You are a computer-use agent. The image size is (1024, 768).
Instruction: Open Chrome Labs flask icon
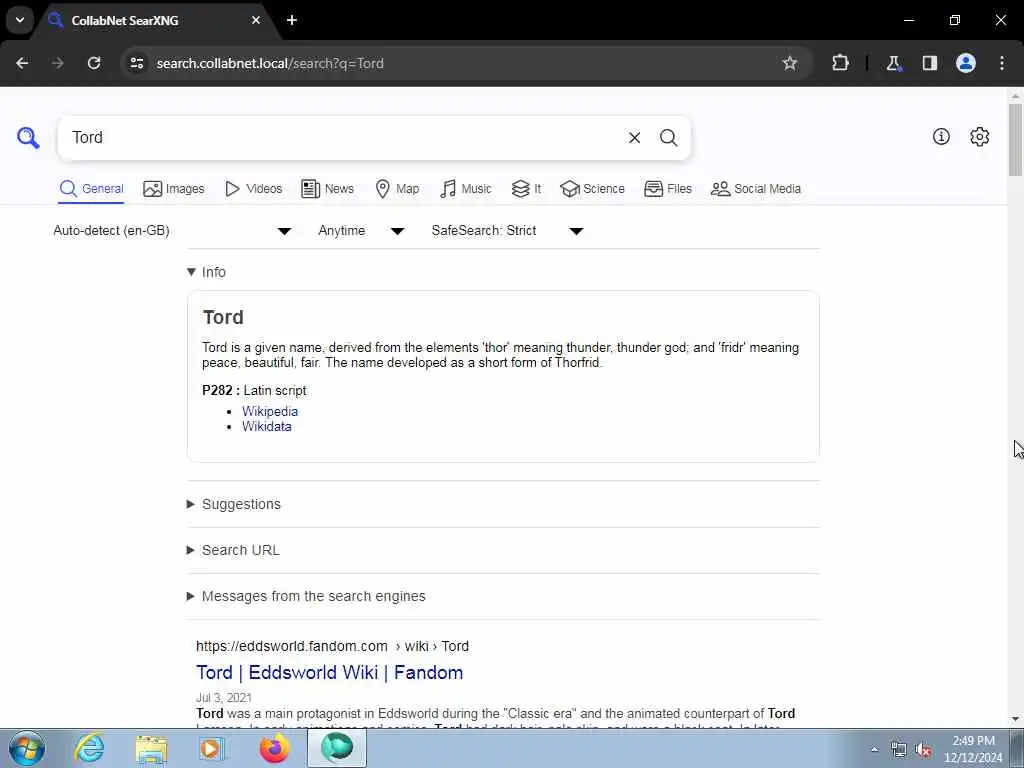click(x=893, y=63)
